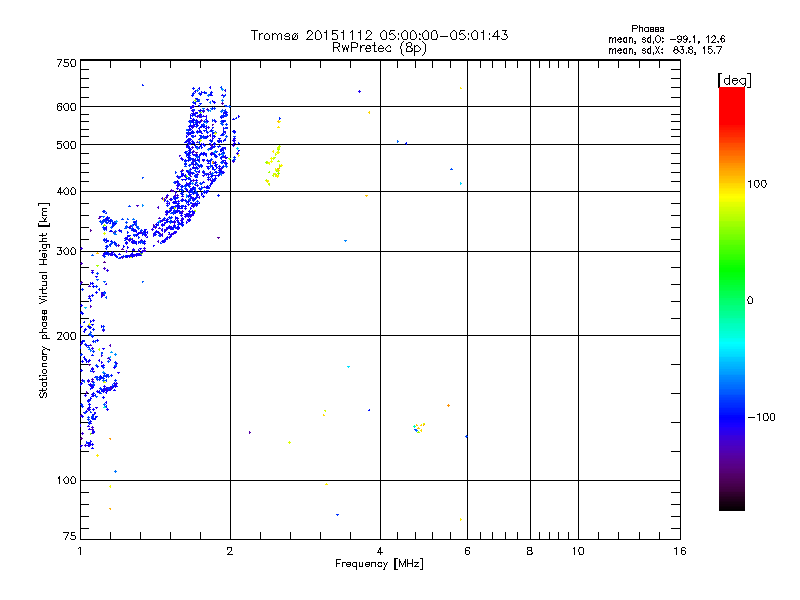Click the "Stationary phase Virtual Height [km]" y-axis title

pos(43,300)
